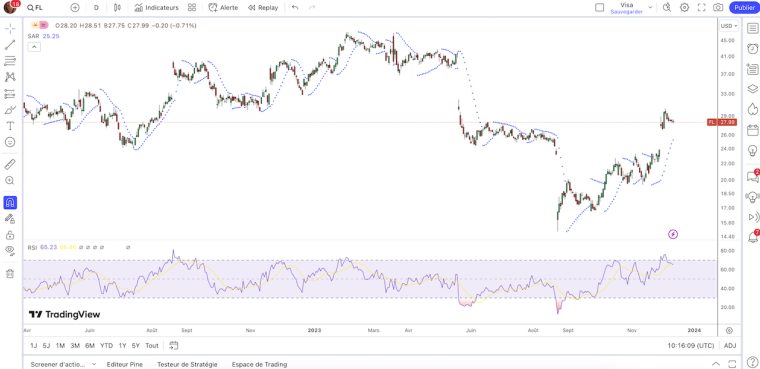
Task: Select the crosshair cursor tool
Action: (10, 29)
